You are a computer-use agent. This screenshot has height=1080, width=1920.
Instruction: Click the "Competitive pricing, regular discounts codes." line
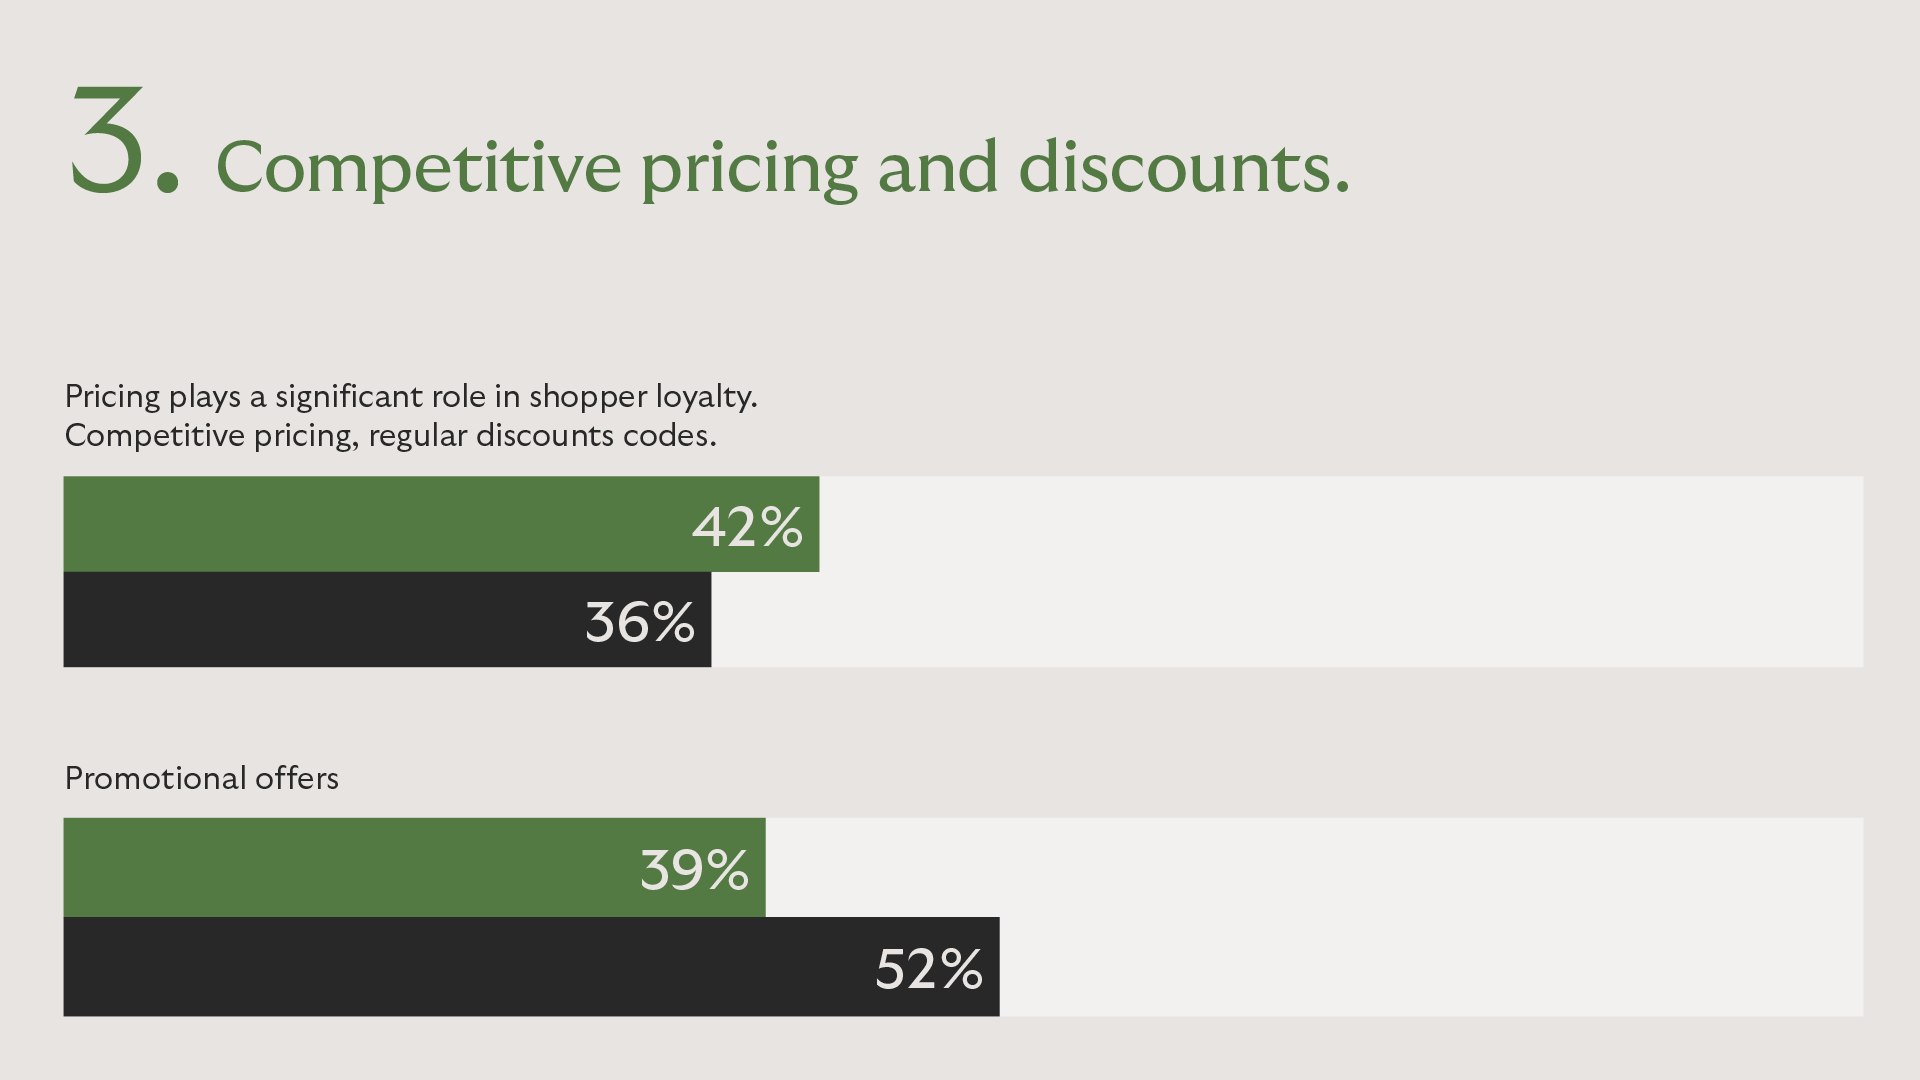[x=390, y=436]
